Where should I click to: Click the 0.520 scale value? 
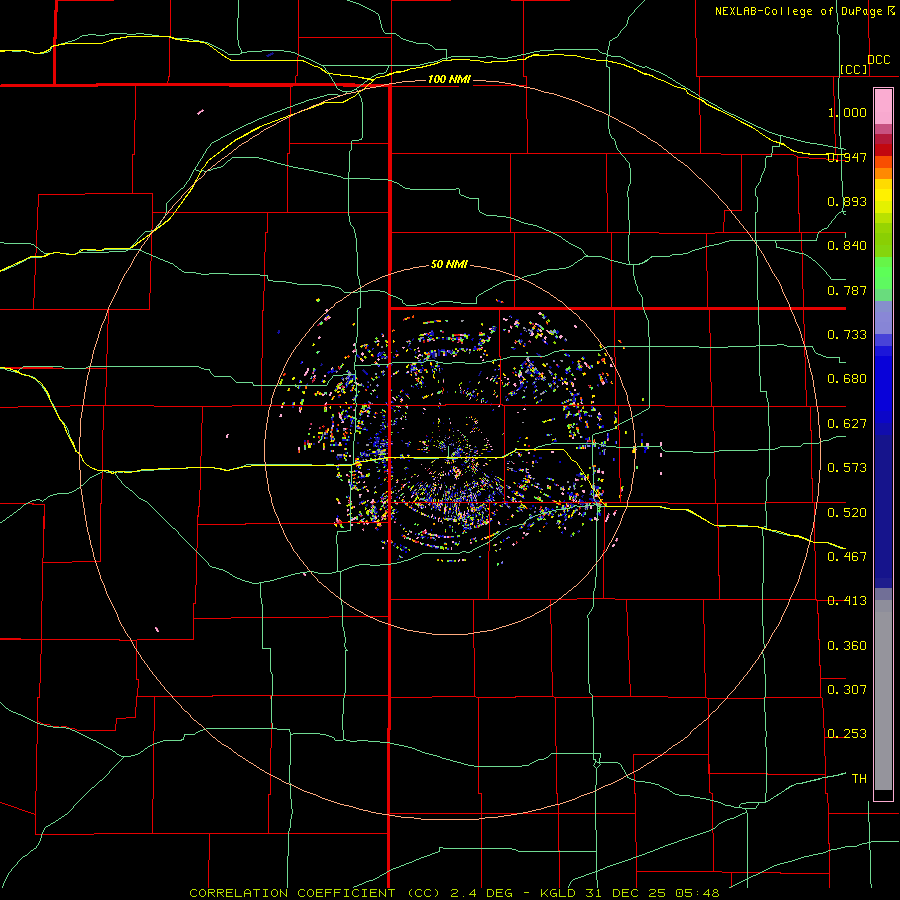(847, 512)
